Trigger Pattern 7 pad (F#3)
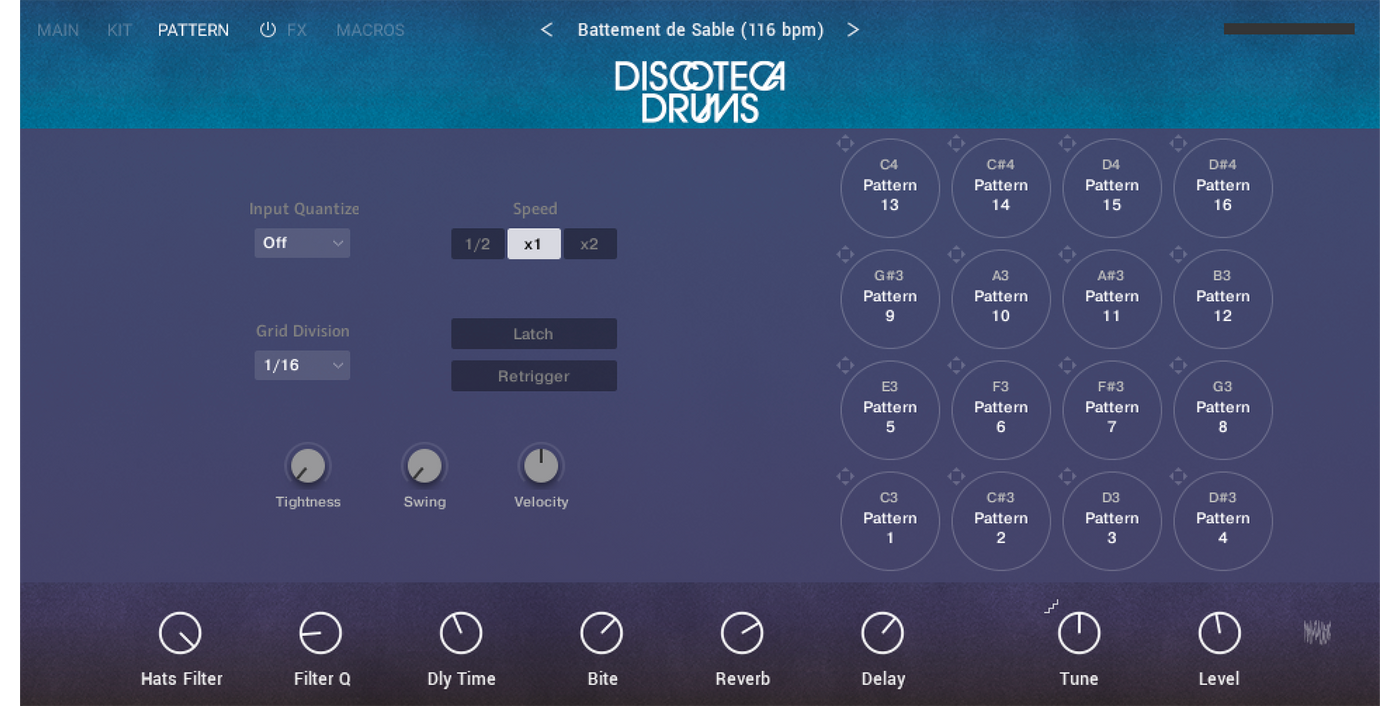Image resolution: width=1400 pixels, height=706 pixels. pyautogui.click(x=1112, y=410)
